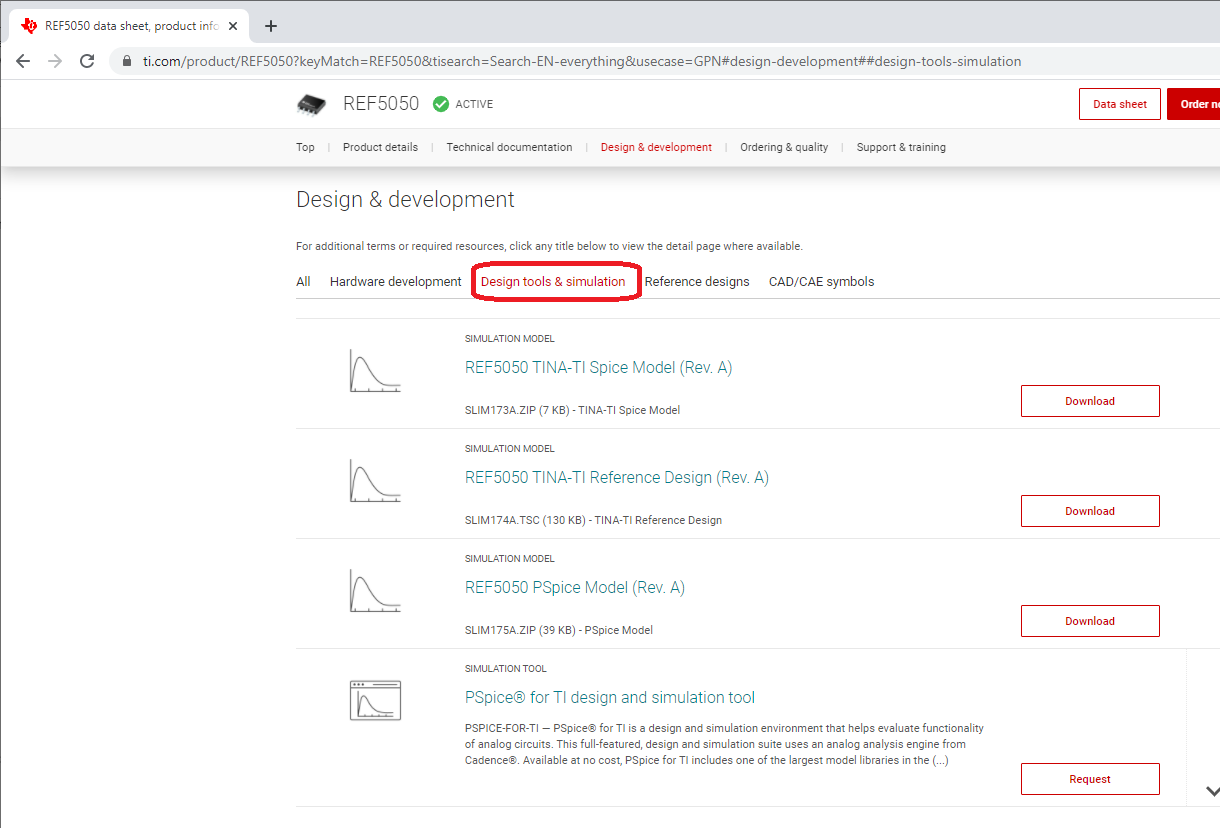Open the REF5050 TINA-TI Reference Design (Rev. A) link

(617, 478)
